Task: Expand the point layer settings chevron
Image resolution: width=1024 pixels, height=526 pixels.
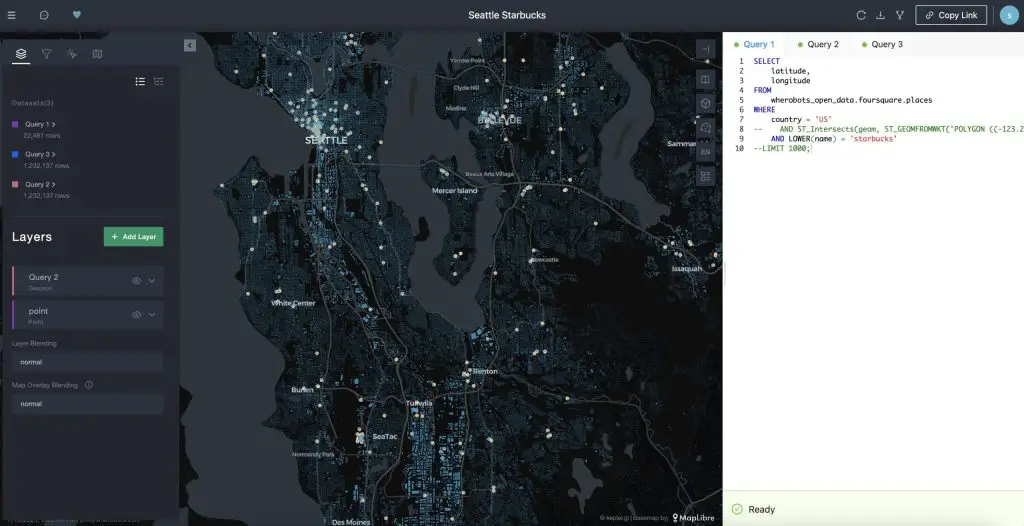Action: pyautogui.click(x=152, y=315)
